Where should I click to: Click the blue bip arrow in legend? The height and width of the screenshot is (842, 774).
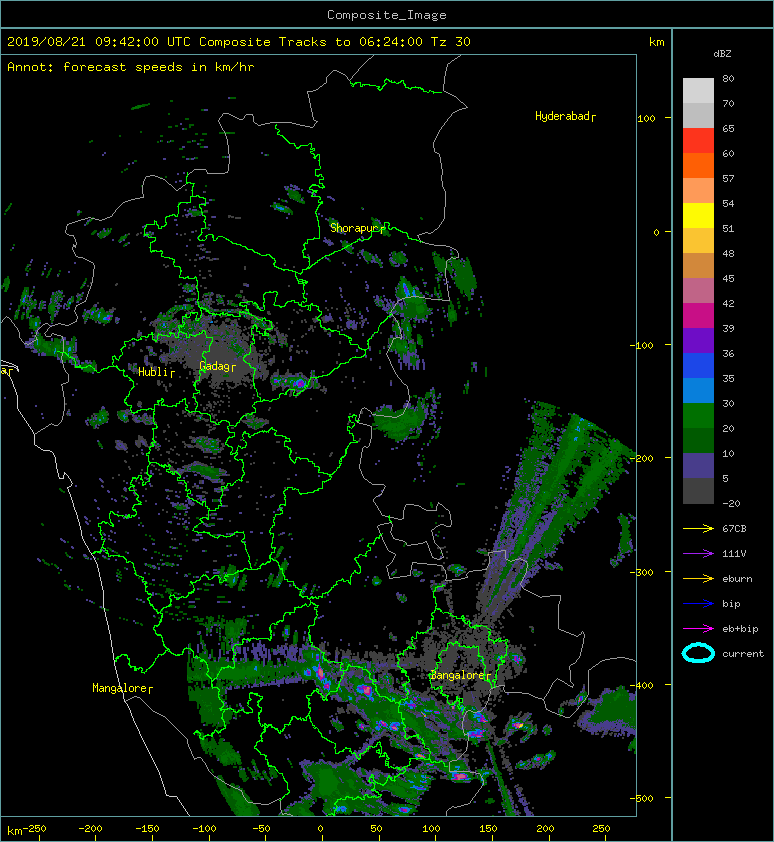[698, 604]
